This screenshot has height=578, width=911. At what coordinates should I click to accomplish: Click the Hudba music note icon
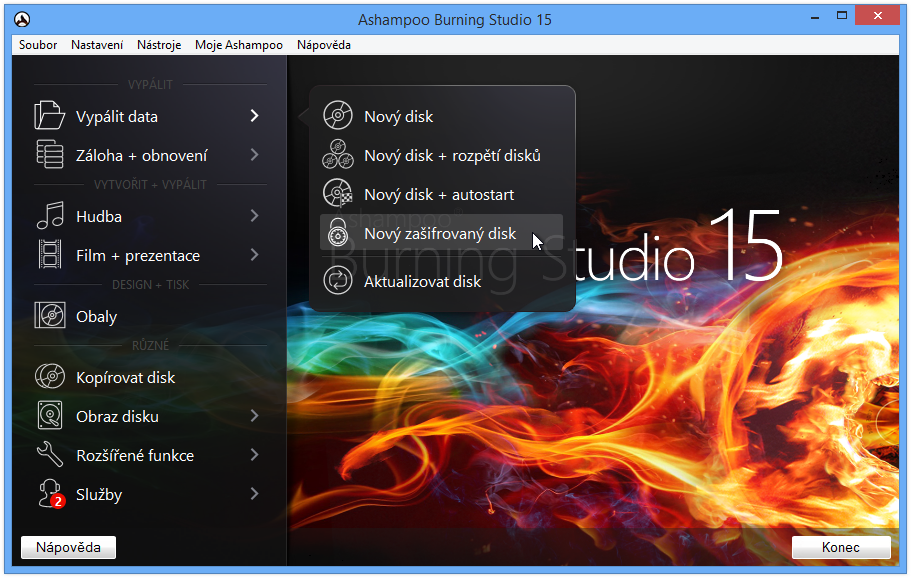50,216
